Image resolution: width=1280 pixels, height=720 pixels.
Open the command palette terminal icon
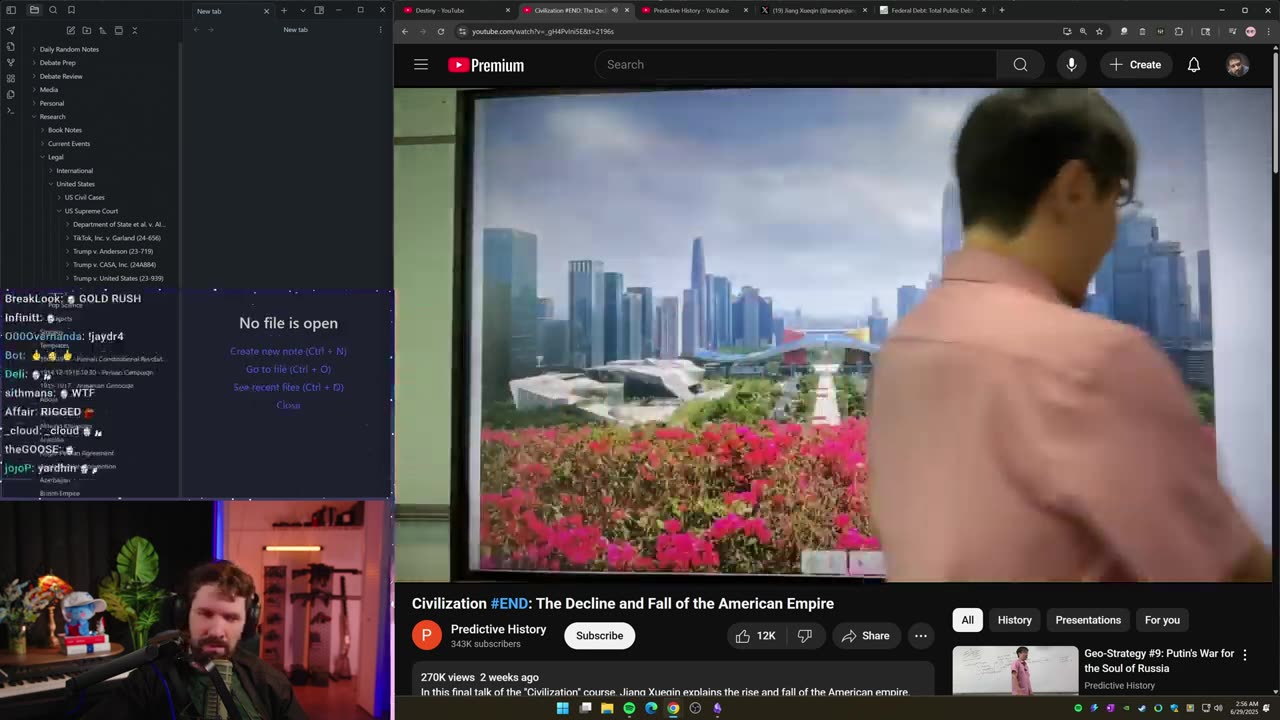pos(11,110)
